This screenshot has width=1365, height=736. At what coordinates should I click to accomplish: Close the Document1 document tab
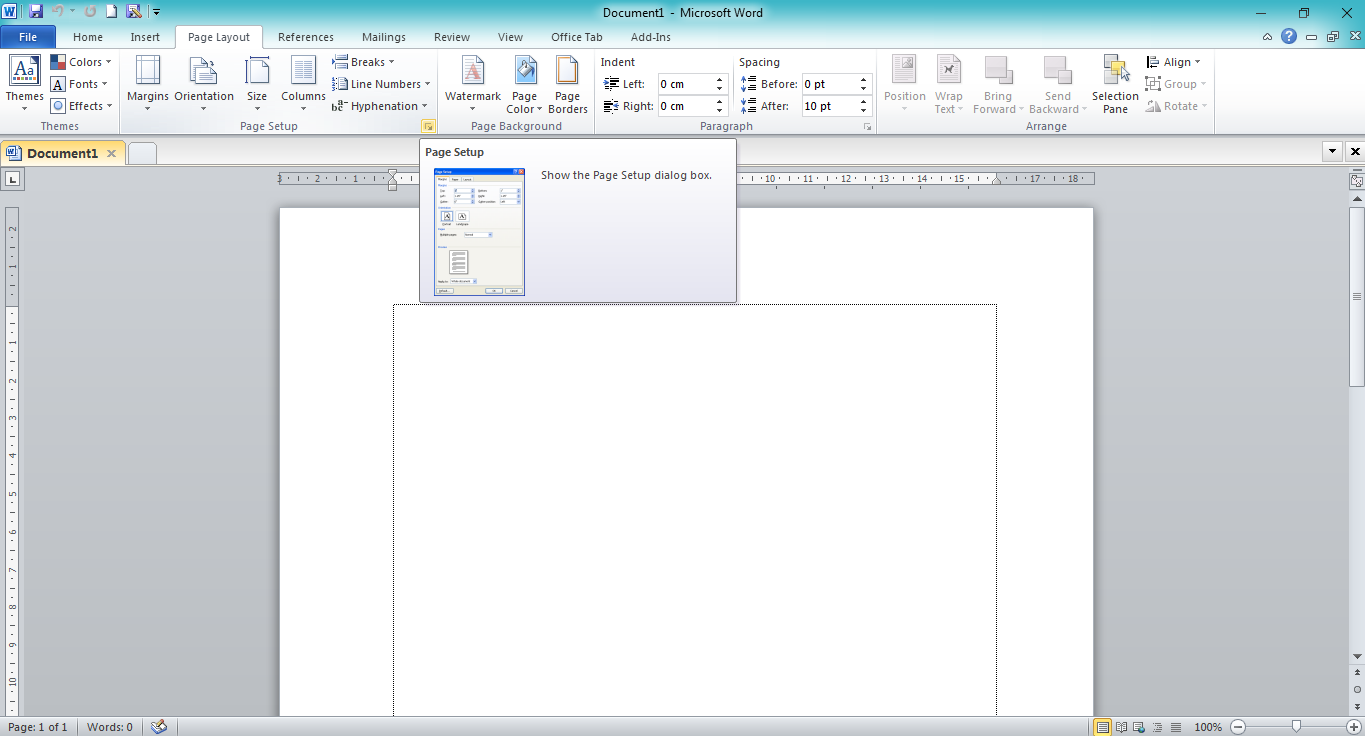click(x=111, y=154)
